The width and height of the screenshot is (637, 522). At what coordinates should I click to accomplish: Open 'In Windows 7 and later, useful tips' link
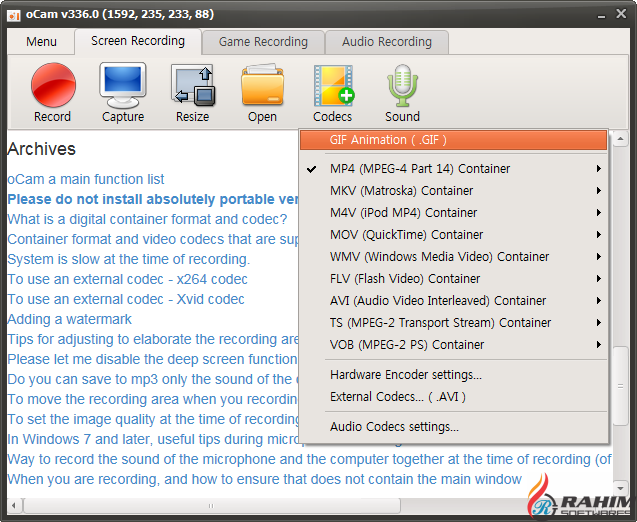153,439
